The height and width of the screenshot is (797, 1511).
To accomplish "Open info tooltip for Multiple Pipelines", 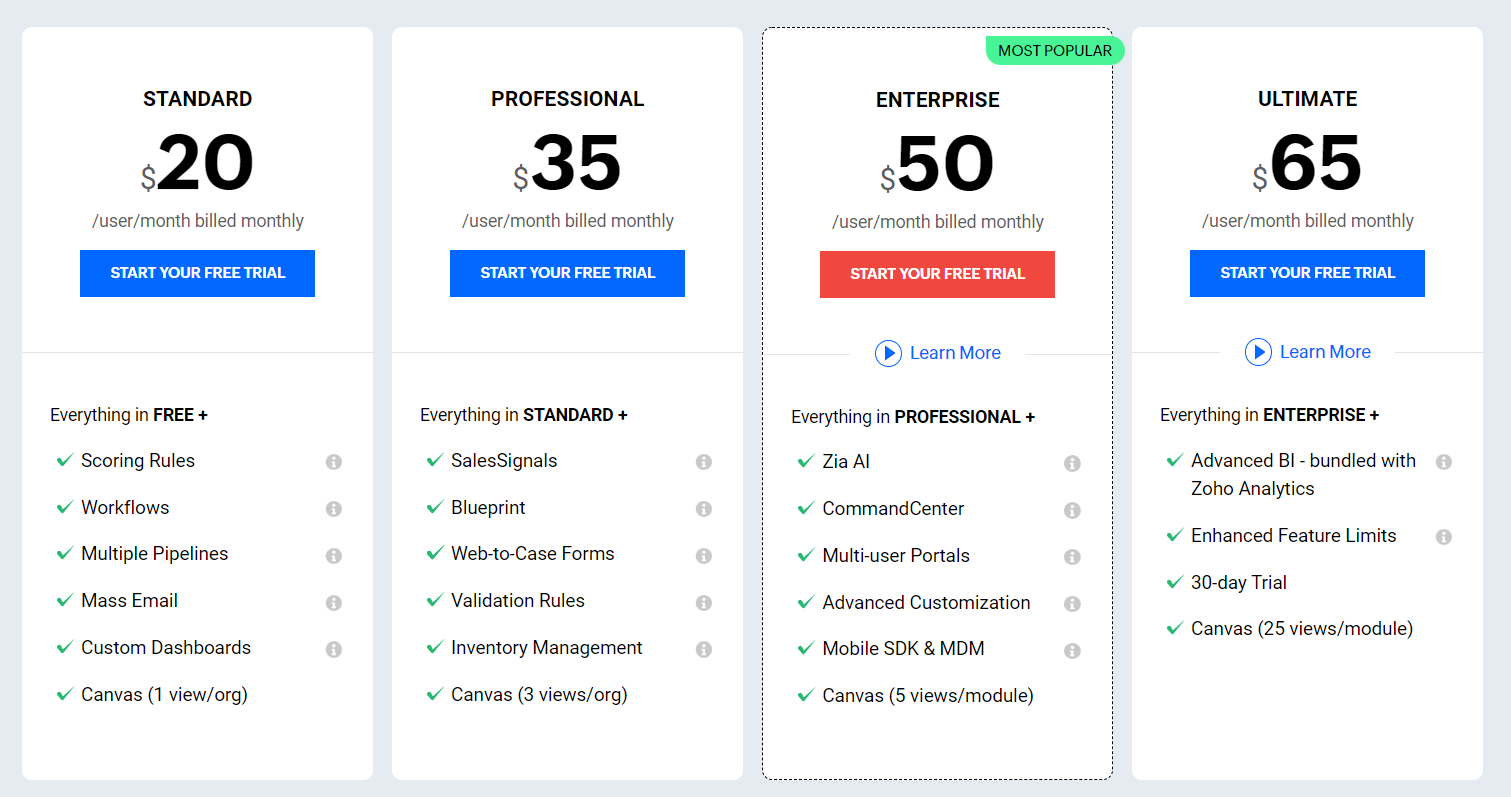I will tap(334, 556).
